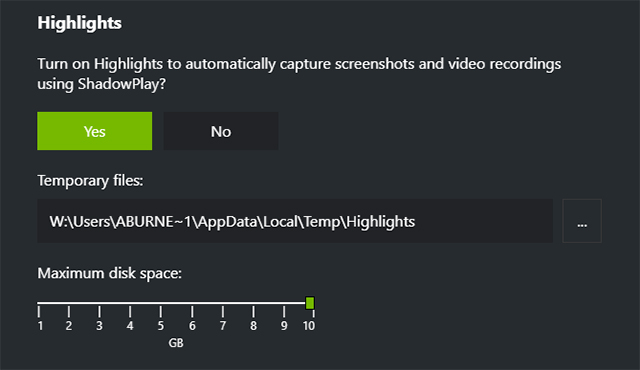Click the Highlights section heading
640x370 pixels.
coord(80,23)
